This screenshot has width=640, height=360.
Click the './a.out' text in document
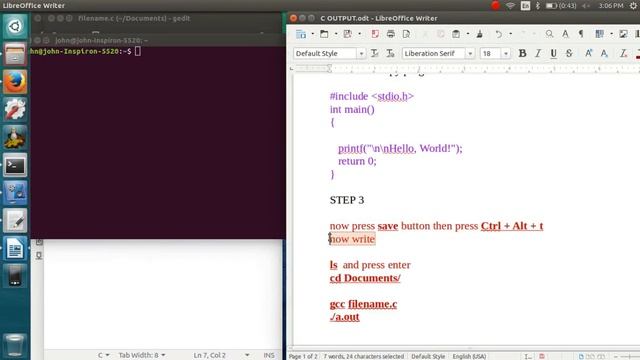coord(344,317)
